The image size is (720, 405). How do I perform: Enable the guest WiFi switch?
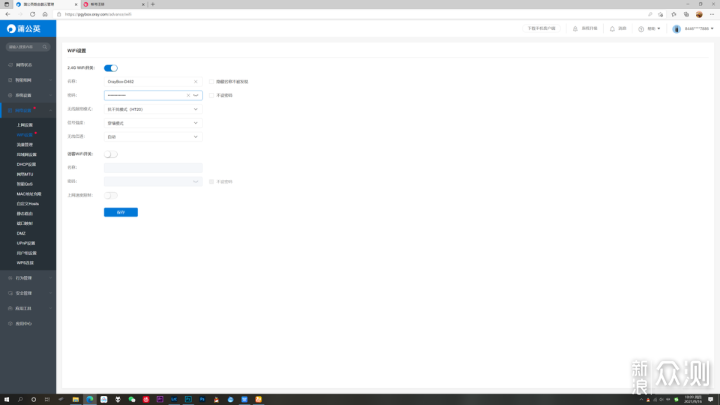coord(111,154)
